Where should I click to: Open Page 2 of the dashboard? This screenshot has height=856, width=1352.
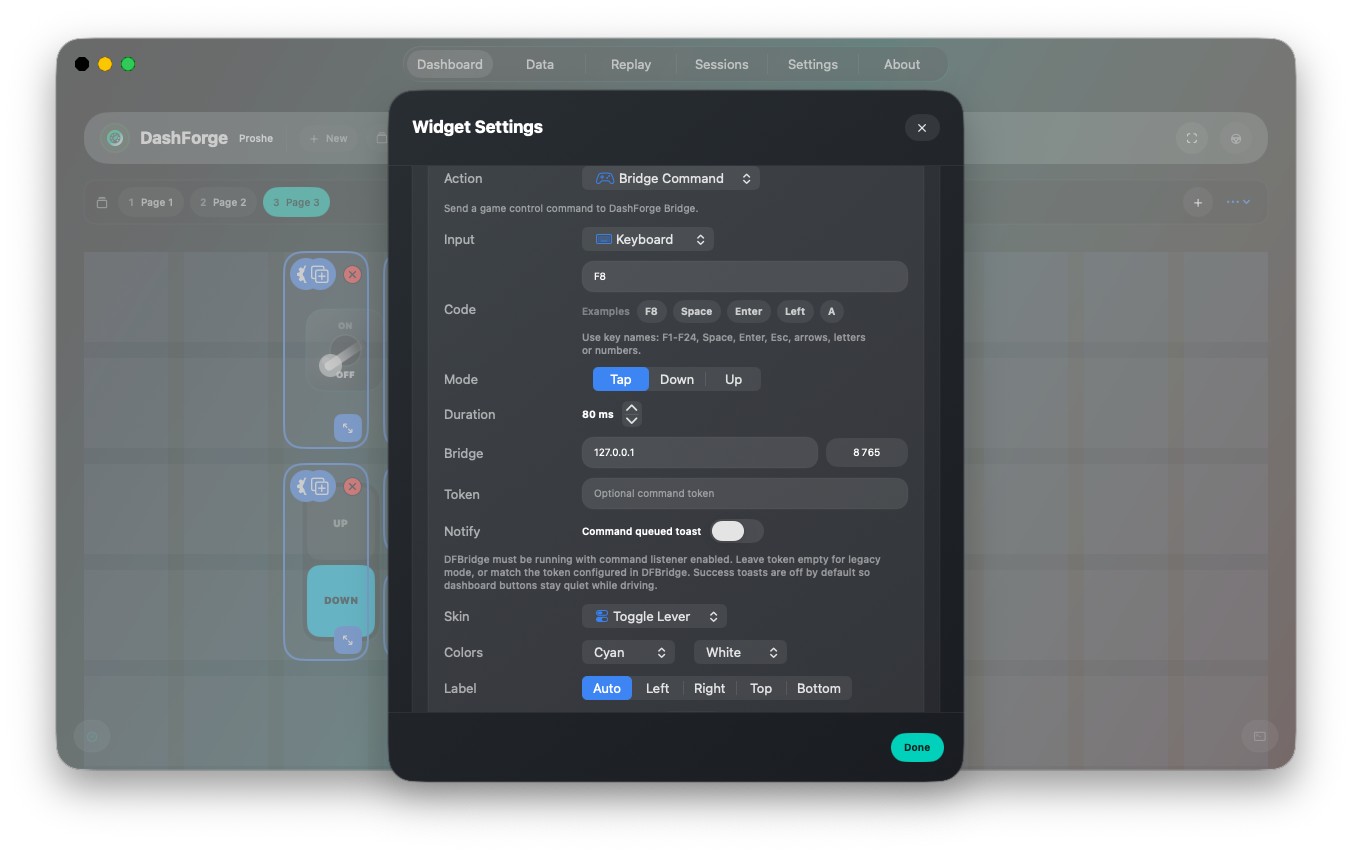point(223,202)
